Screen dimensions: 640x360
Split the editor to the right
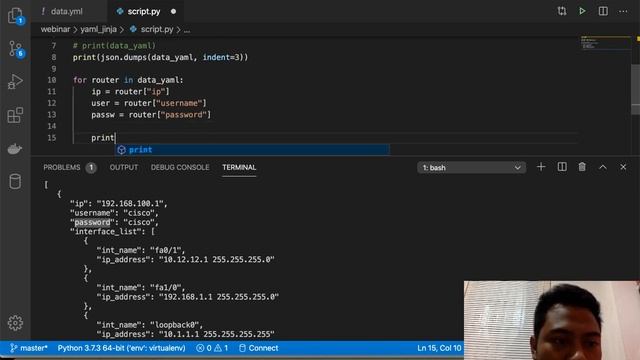pos(603,11)
